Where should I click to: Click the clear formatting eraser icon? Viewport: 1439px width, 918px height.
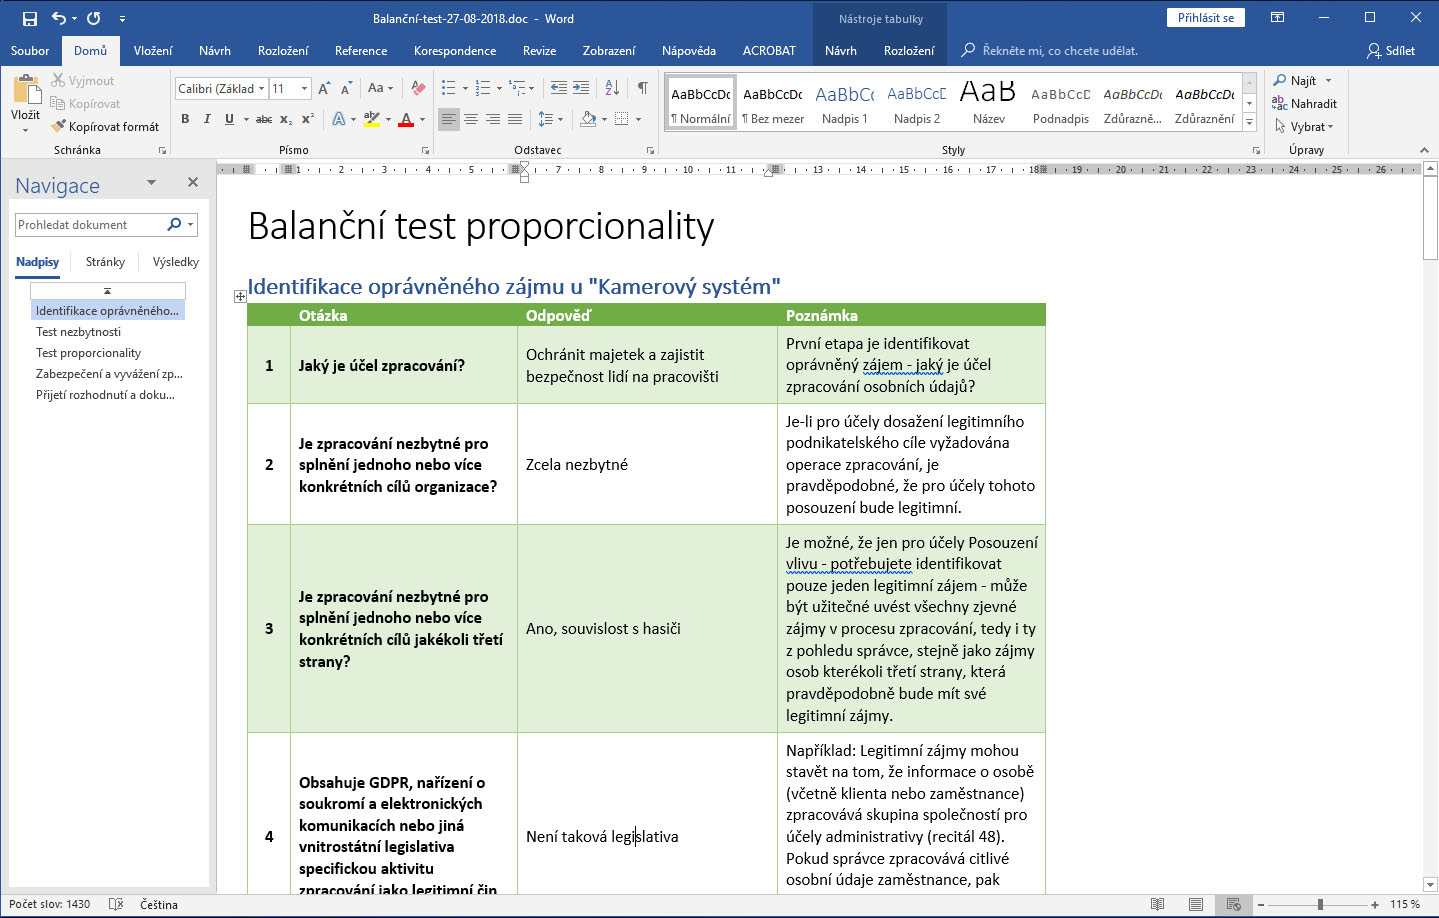click(418, 88)
